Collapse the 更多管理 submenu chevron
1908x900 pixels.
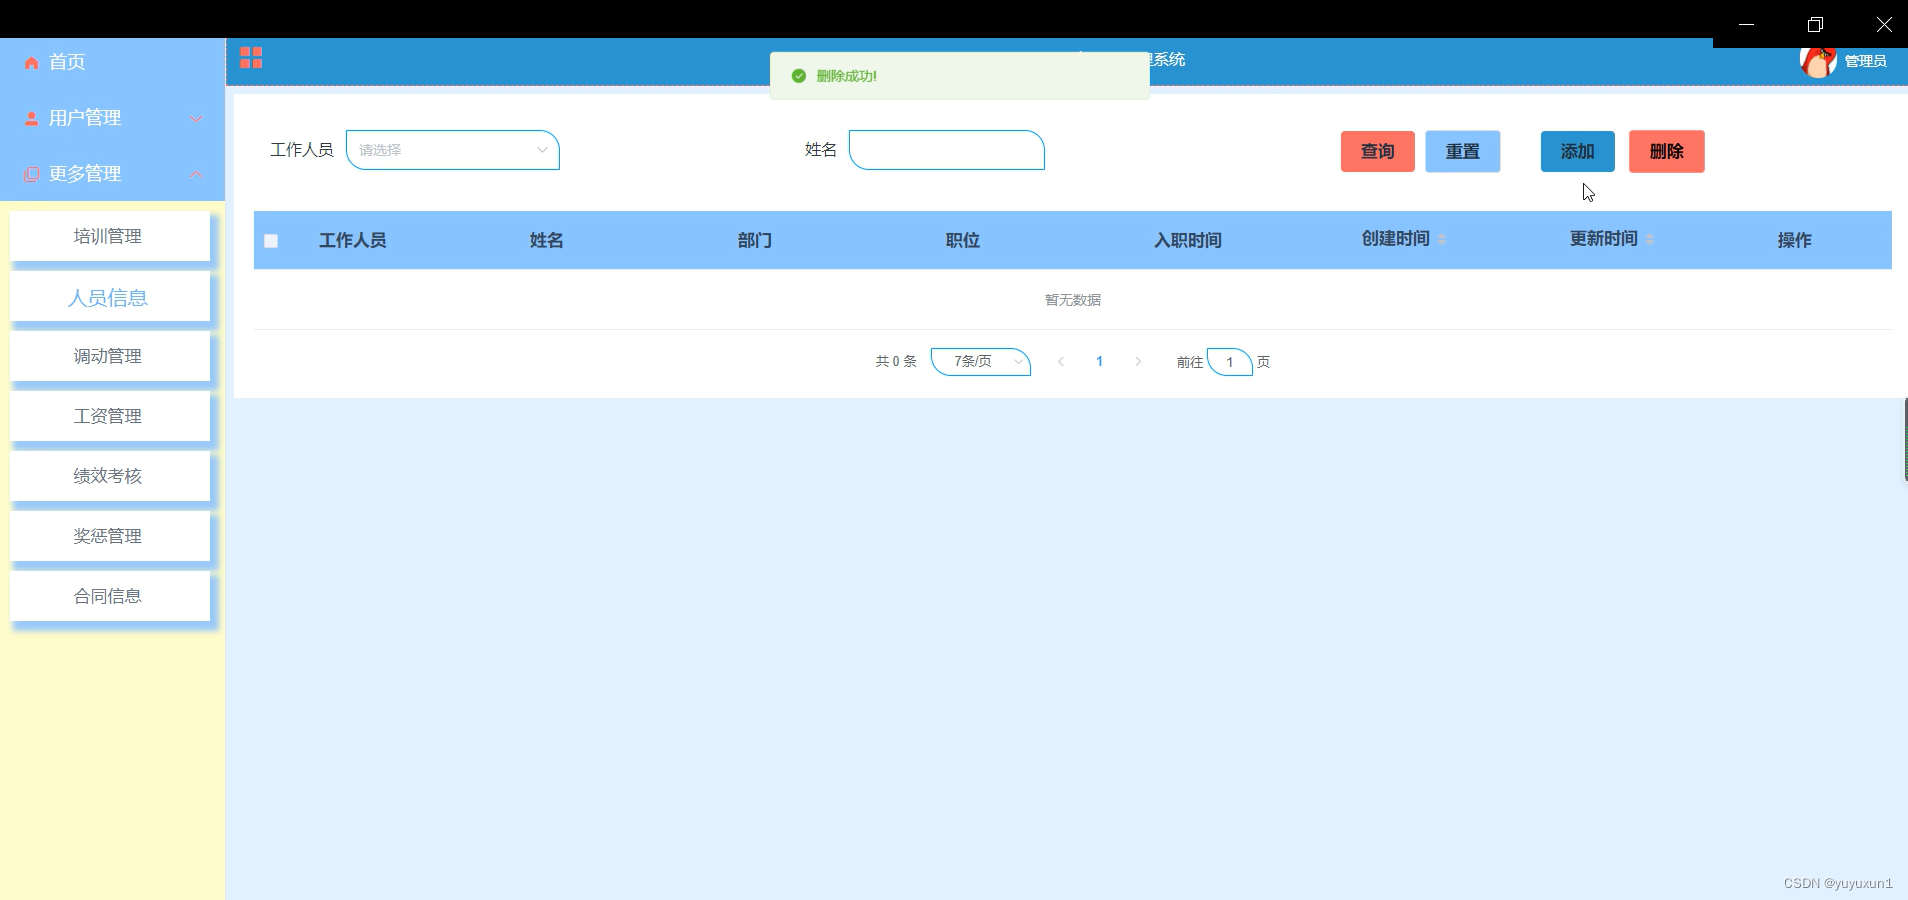click(x=196, y=174)
